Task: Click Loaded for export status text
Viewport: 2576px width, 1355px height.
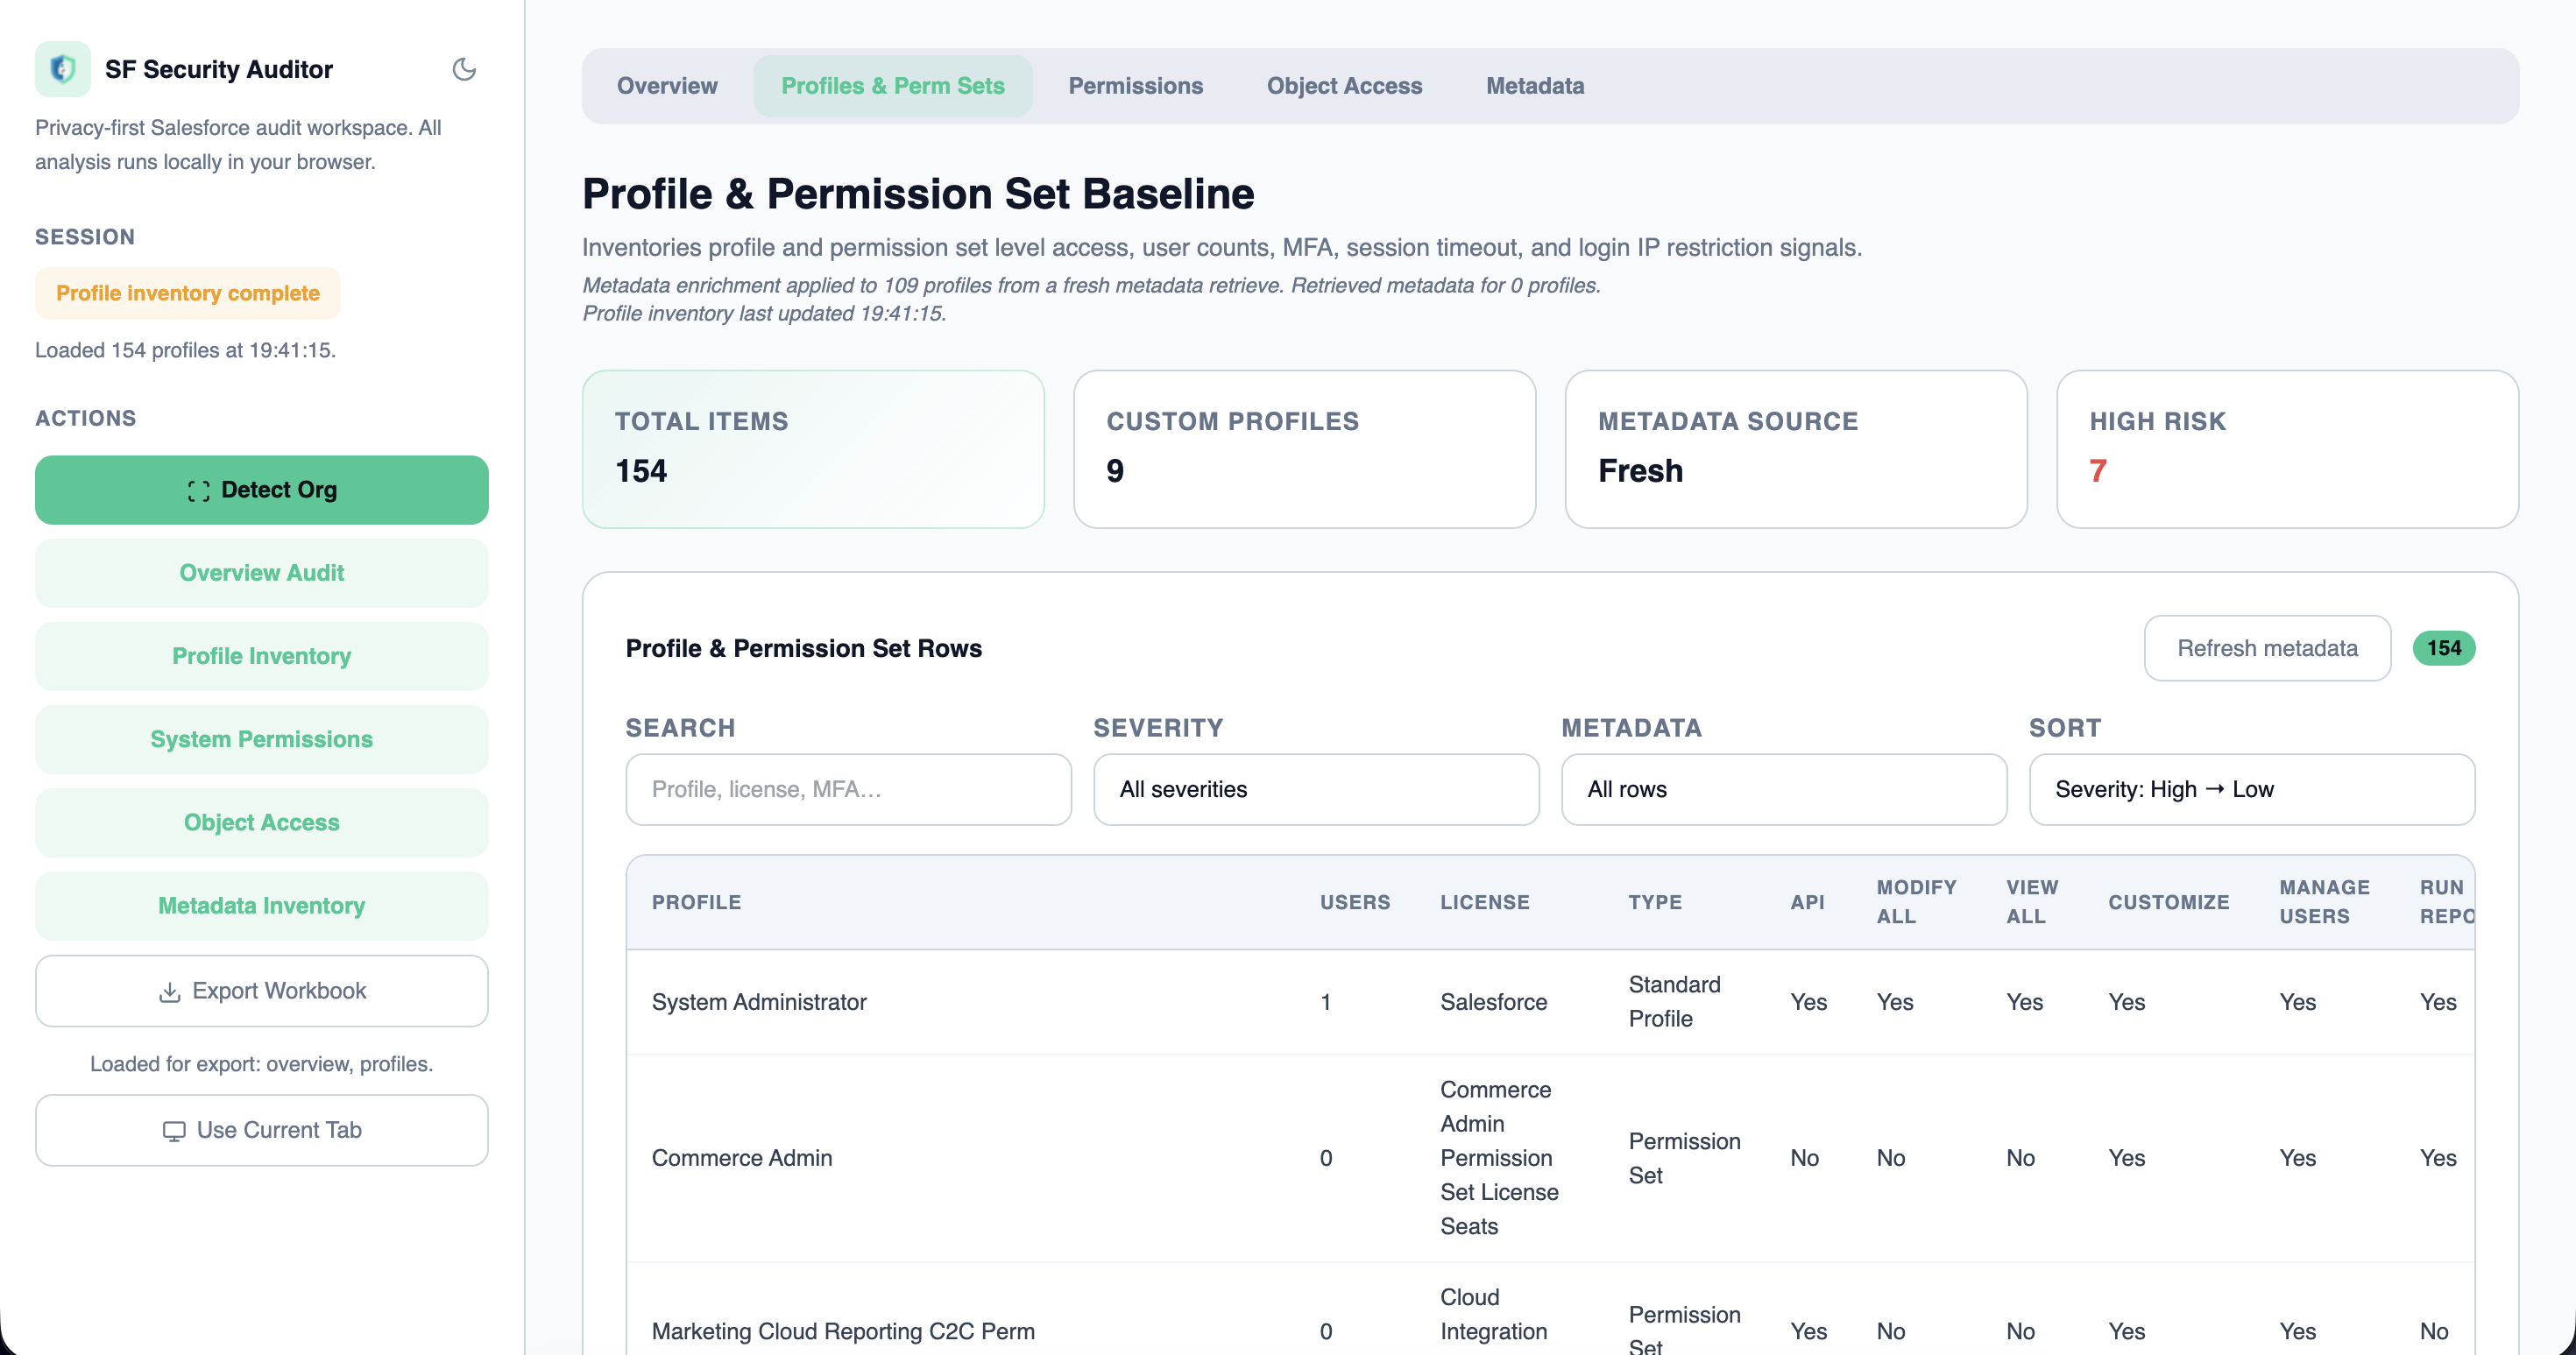Action: [x=261, y=1064]
